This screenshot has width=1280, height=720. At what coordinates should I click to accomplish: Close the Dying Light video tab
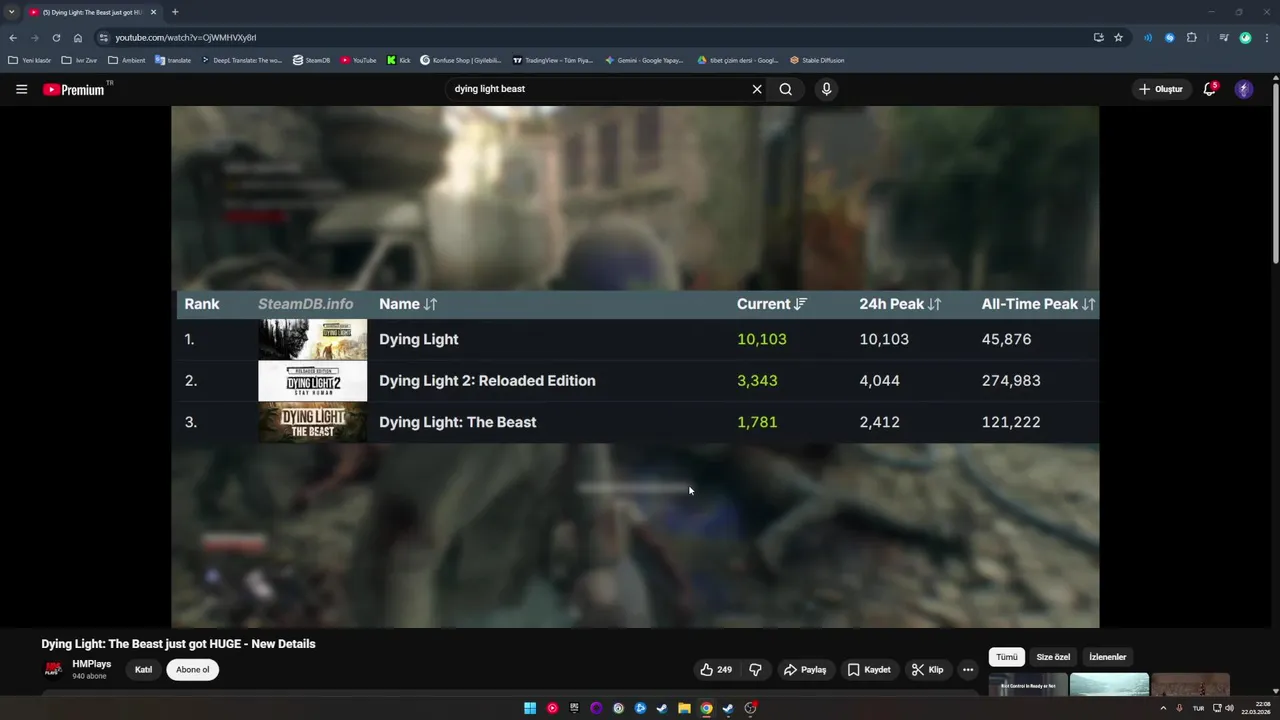click(153, 12)
